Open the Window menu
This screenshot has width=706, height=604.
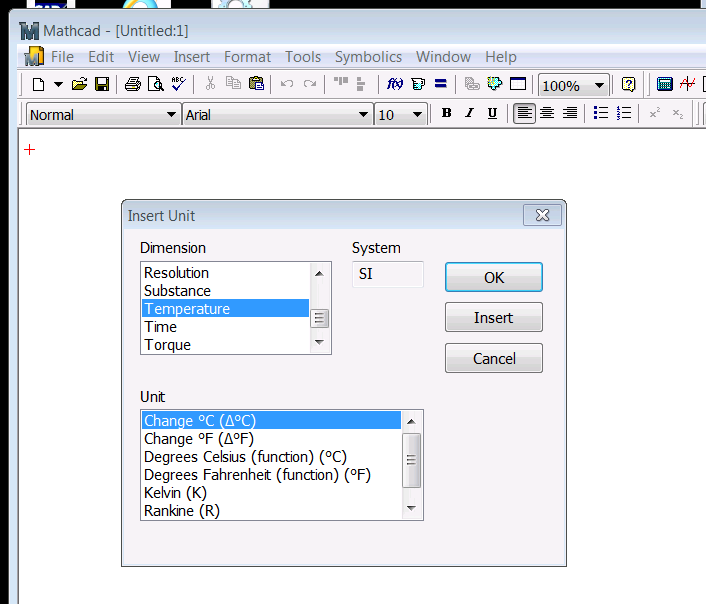point(443,57)
